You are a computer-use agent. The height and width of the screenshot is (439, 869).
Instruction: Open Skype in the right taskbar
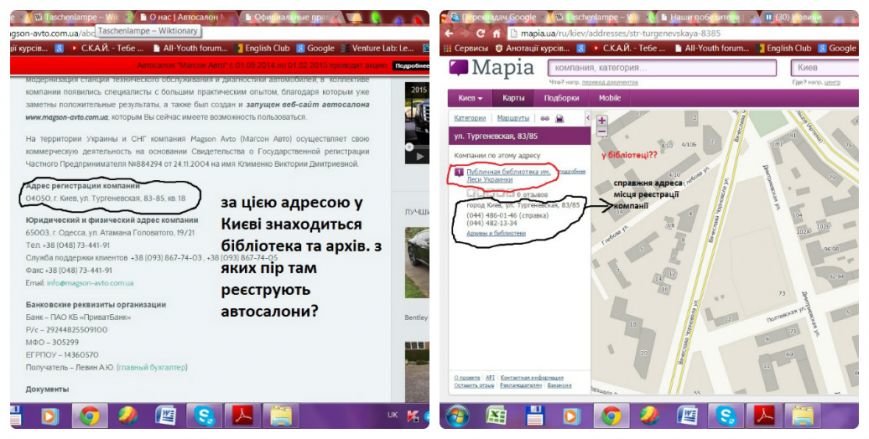[x=725, y=415]
